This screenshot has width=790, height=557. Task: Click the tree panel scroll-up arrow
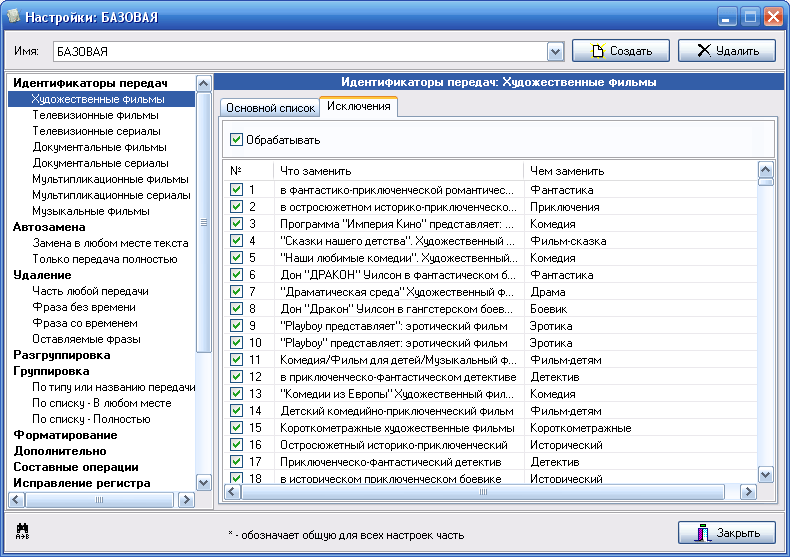204,83
